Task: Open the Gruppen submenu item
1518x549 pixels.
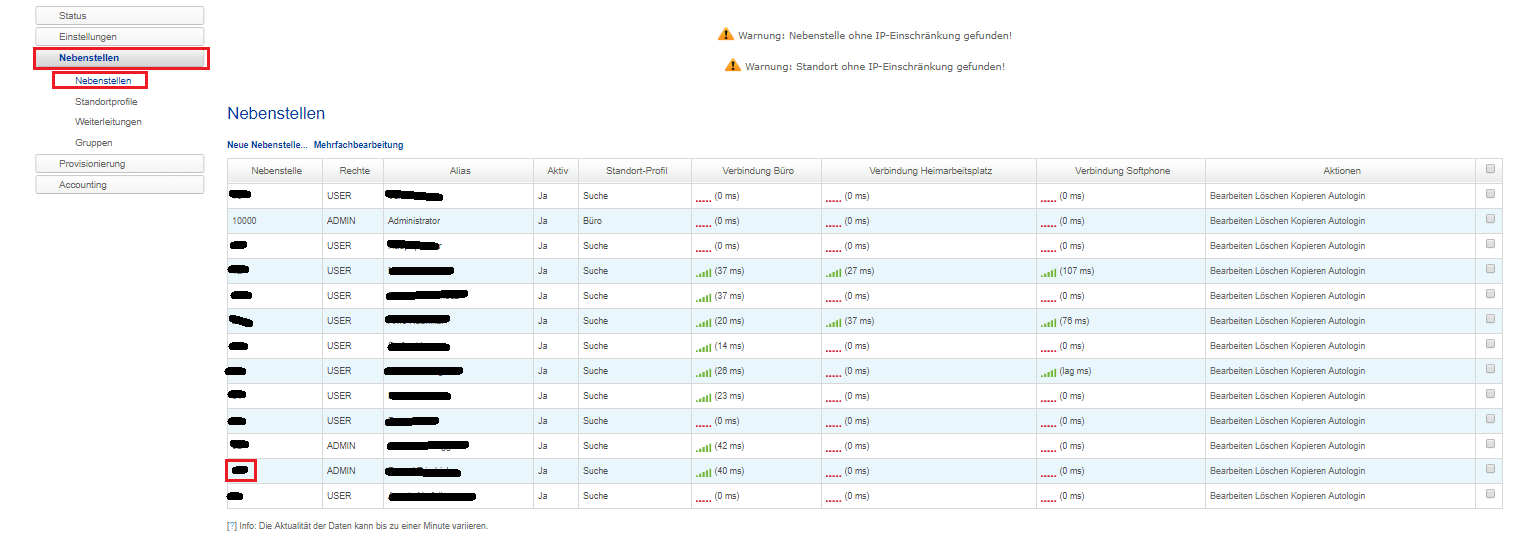Action: tap(93, 143)
